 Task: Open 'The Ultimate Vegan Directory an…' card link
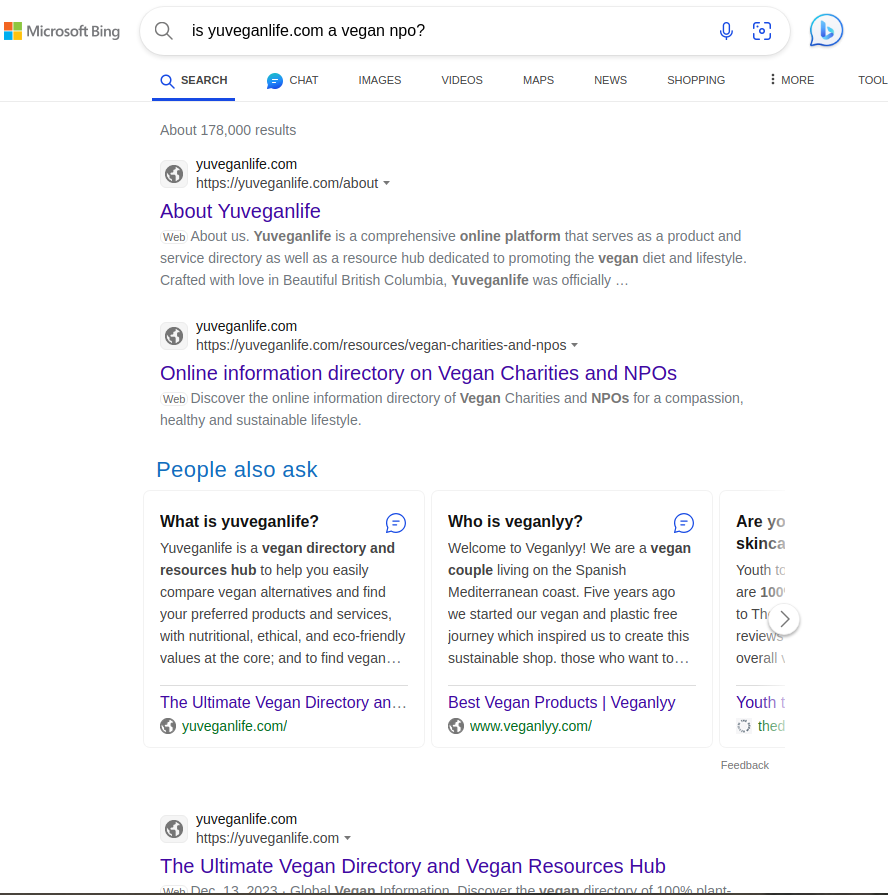pyautogui.click(x=283, y=702)
